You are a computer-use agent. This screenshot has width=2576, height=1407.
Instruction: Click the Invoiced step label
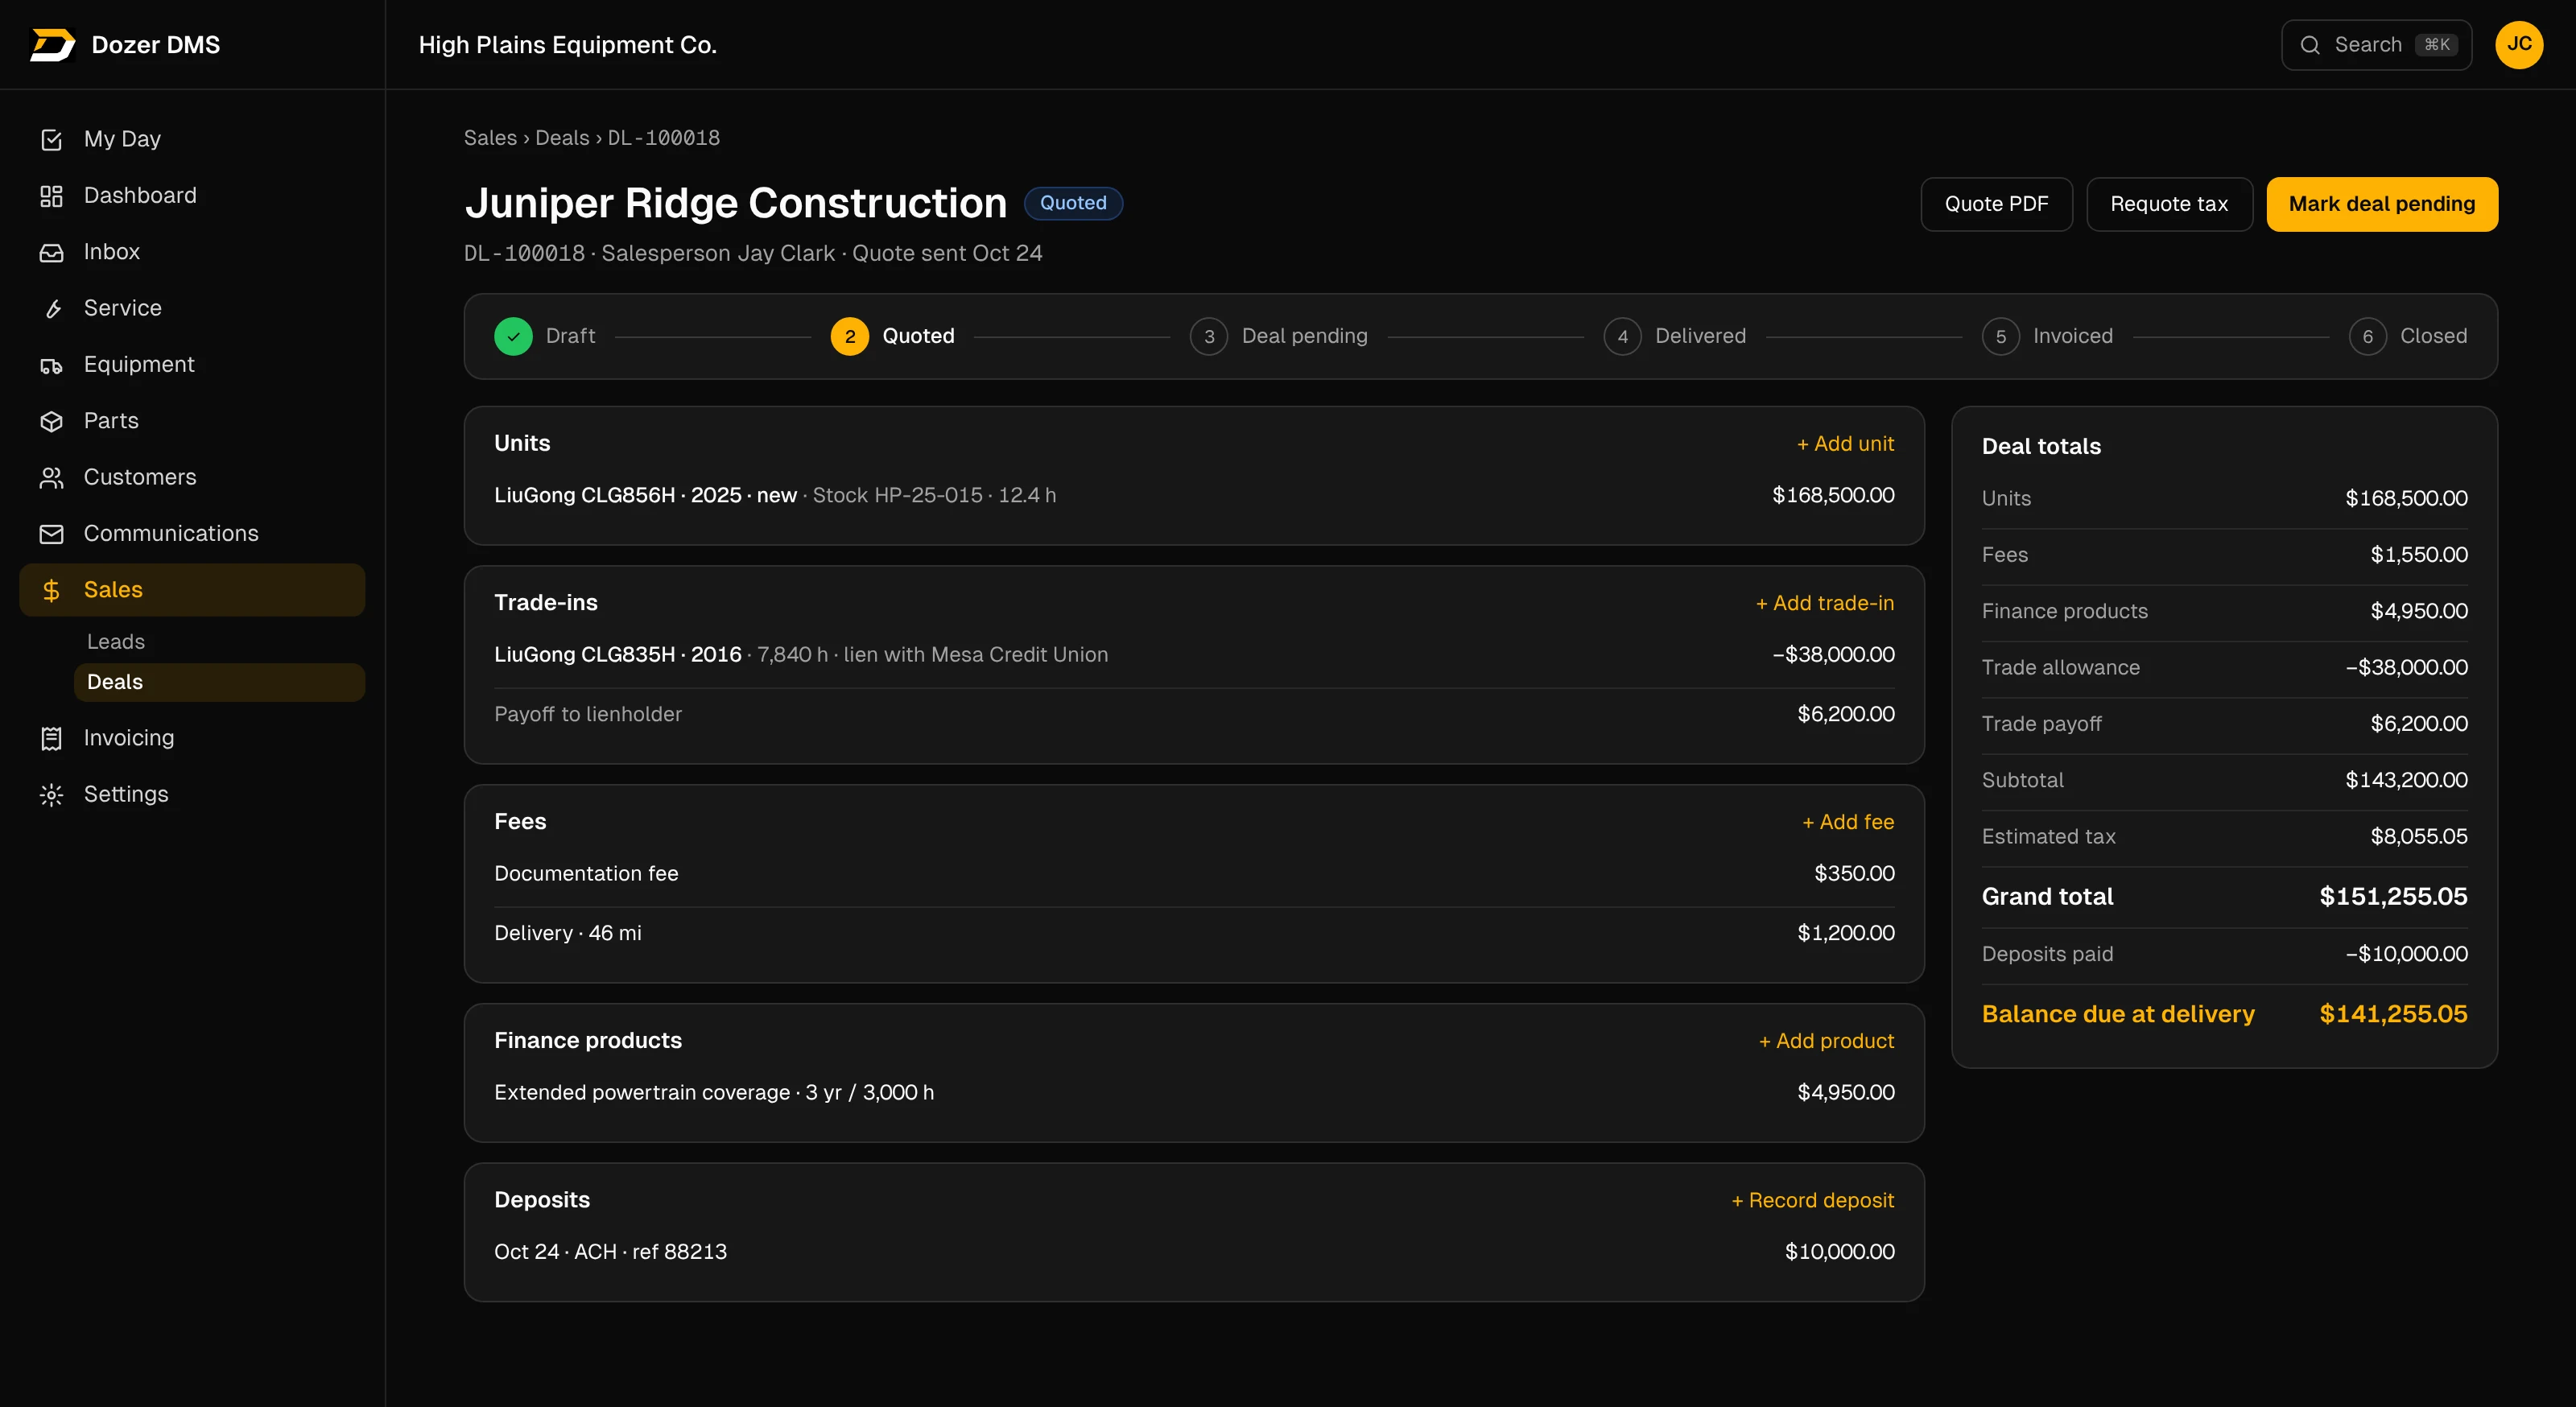pos(2073,336)
